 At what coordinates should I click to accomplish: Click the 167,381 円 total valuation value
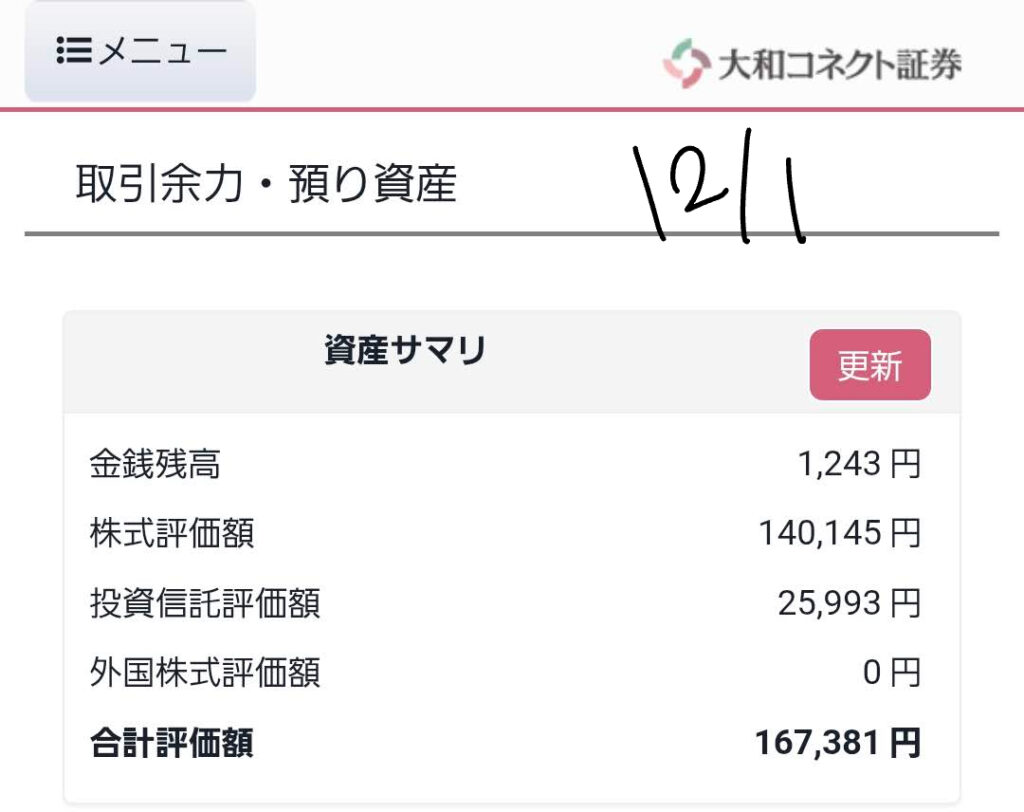click(837, 743)
